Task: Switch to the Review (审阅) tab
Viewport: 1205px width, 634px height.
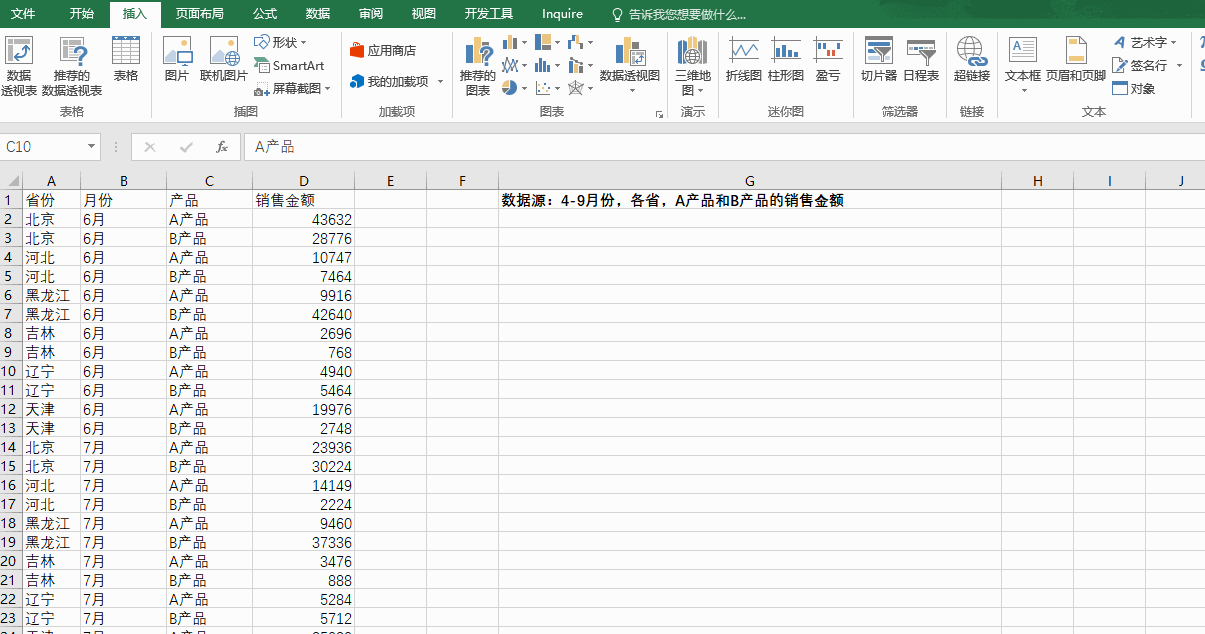Action: pyautogui.click(x=371, y=14)
